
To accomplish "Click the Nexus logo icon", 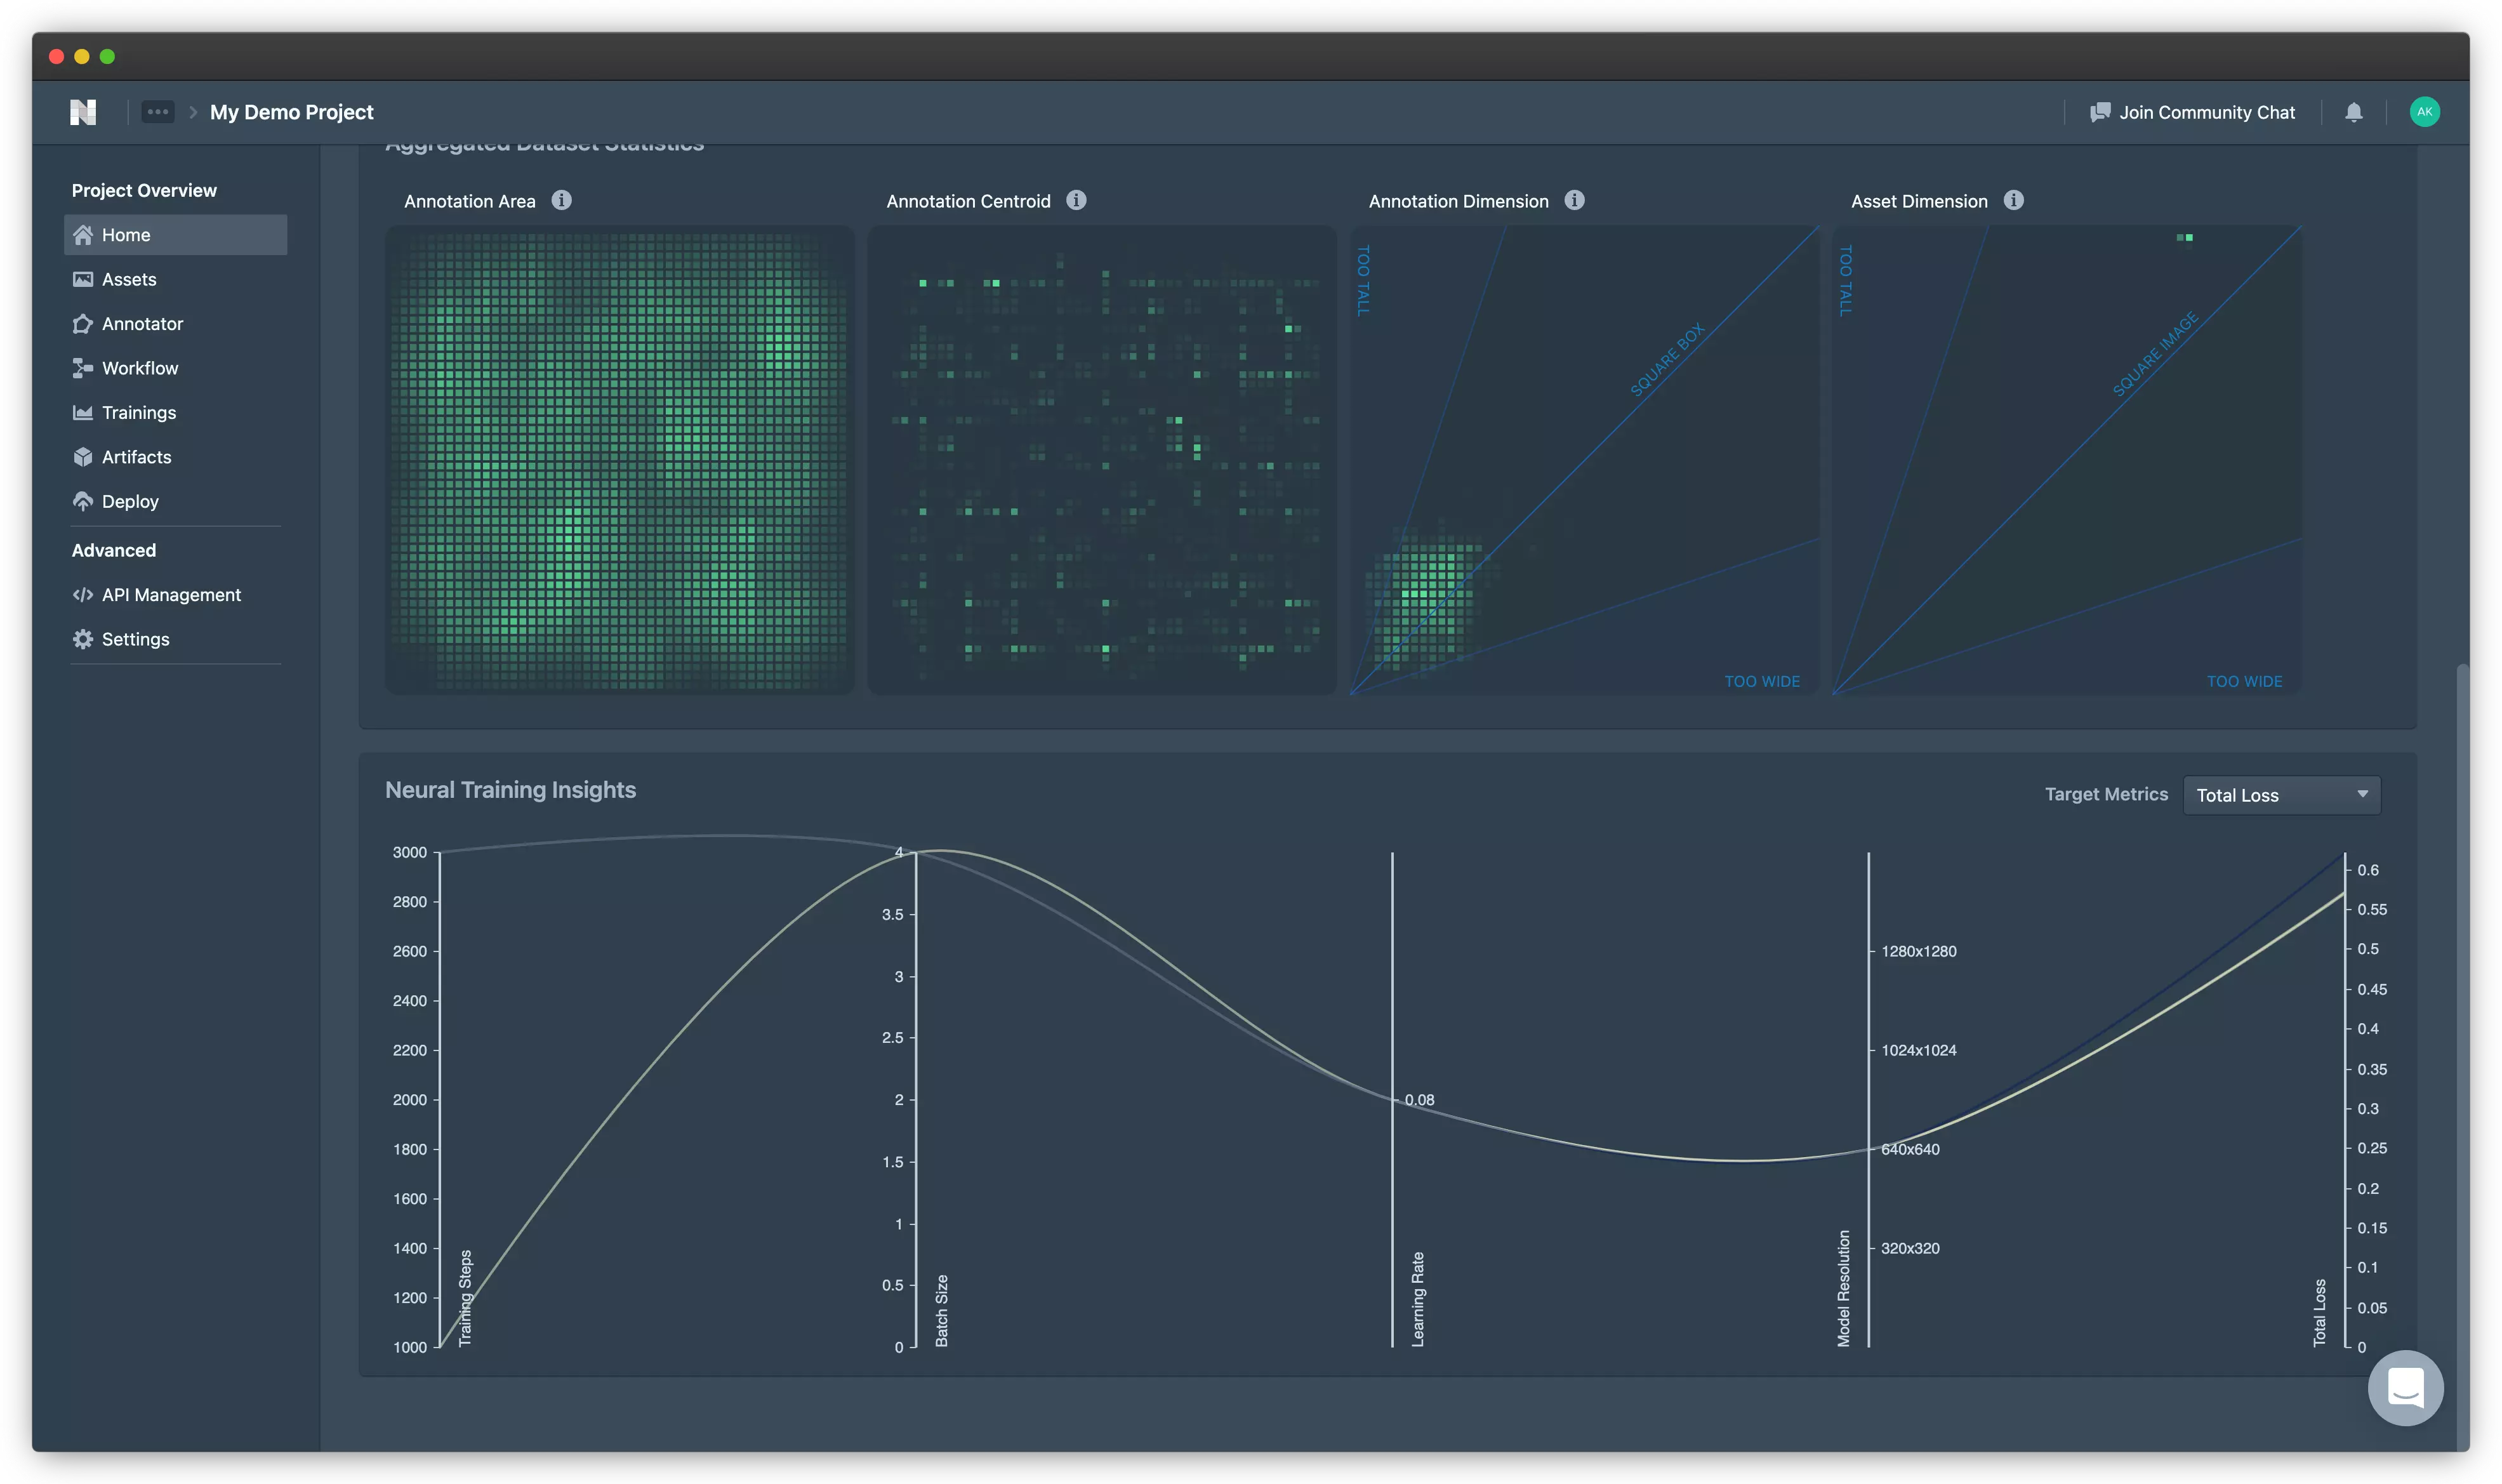I will pos(83,112).
